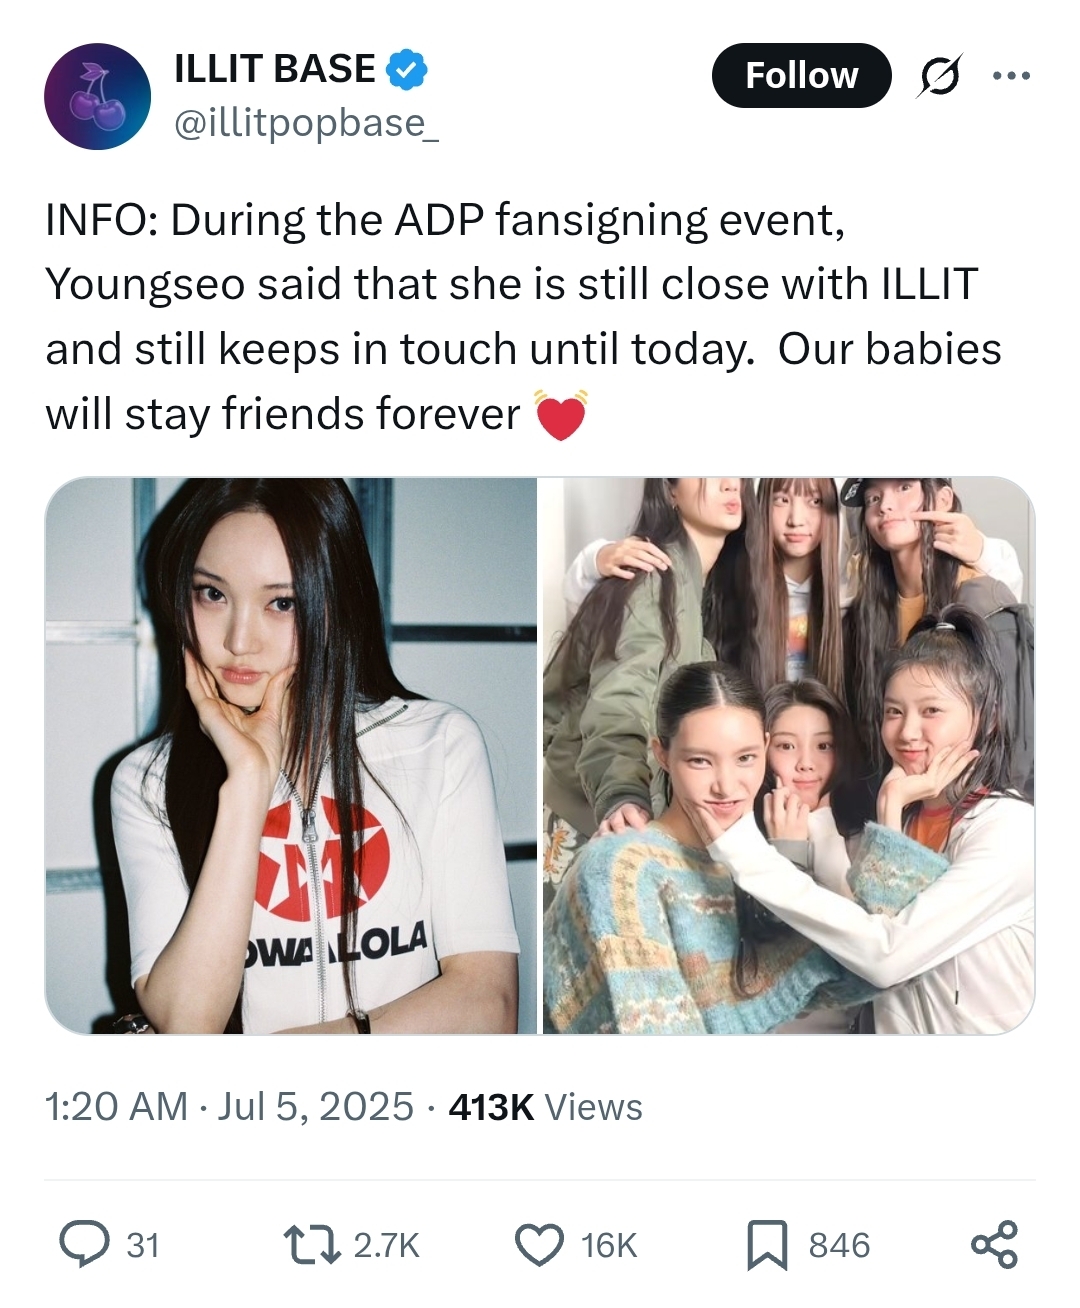This screenshot has width=1080, height=1308.
Task: Open the right group photo
Action: pyautogui.click(x=789, y=755)
